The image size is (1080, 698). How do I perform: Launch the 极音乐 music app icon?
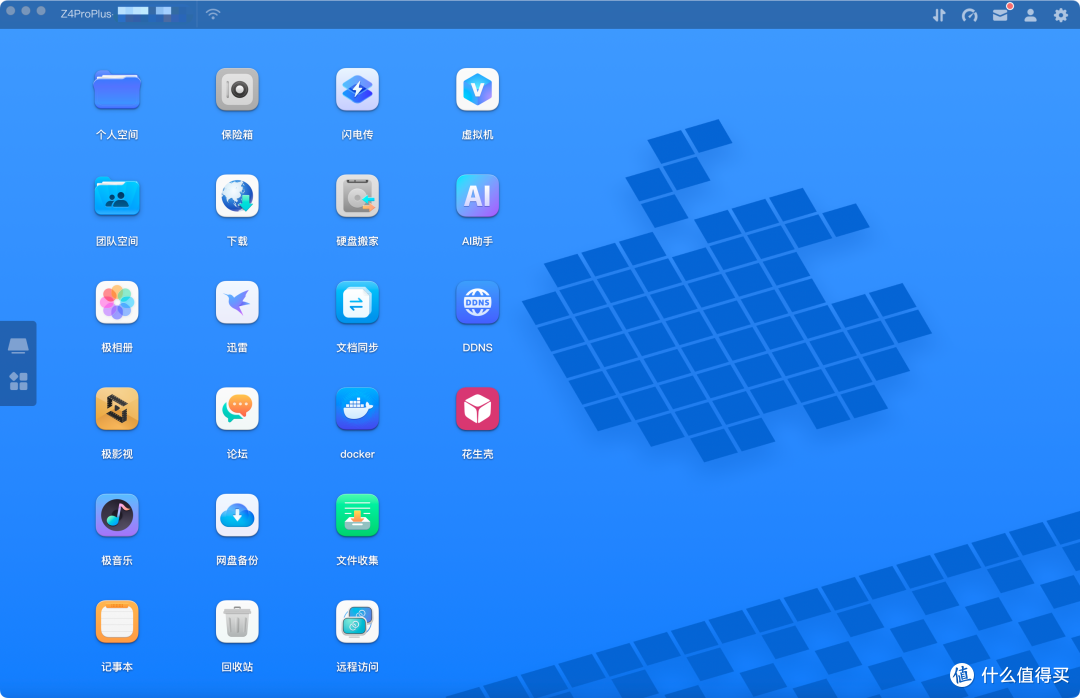[x=117, y=515]
